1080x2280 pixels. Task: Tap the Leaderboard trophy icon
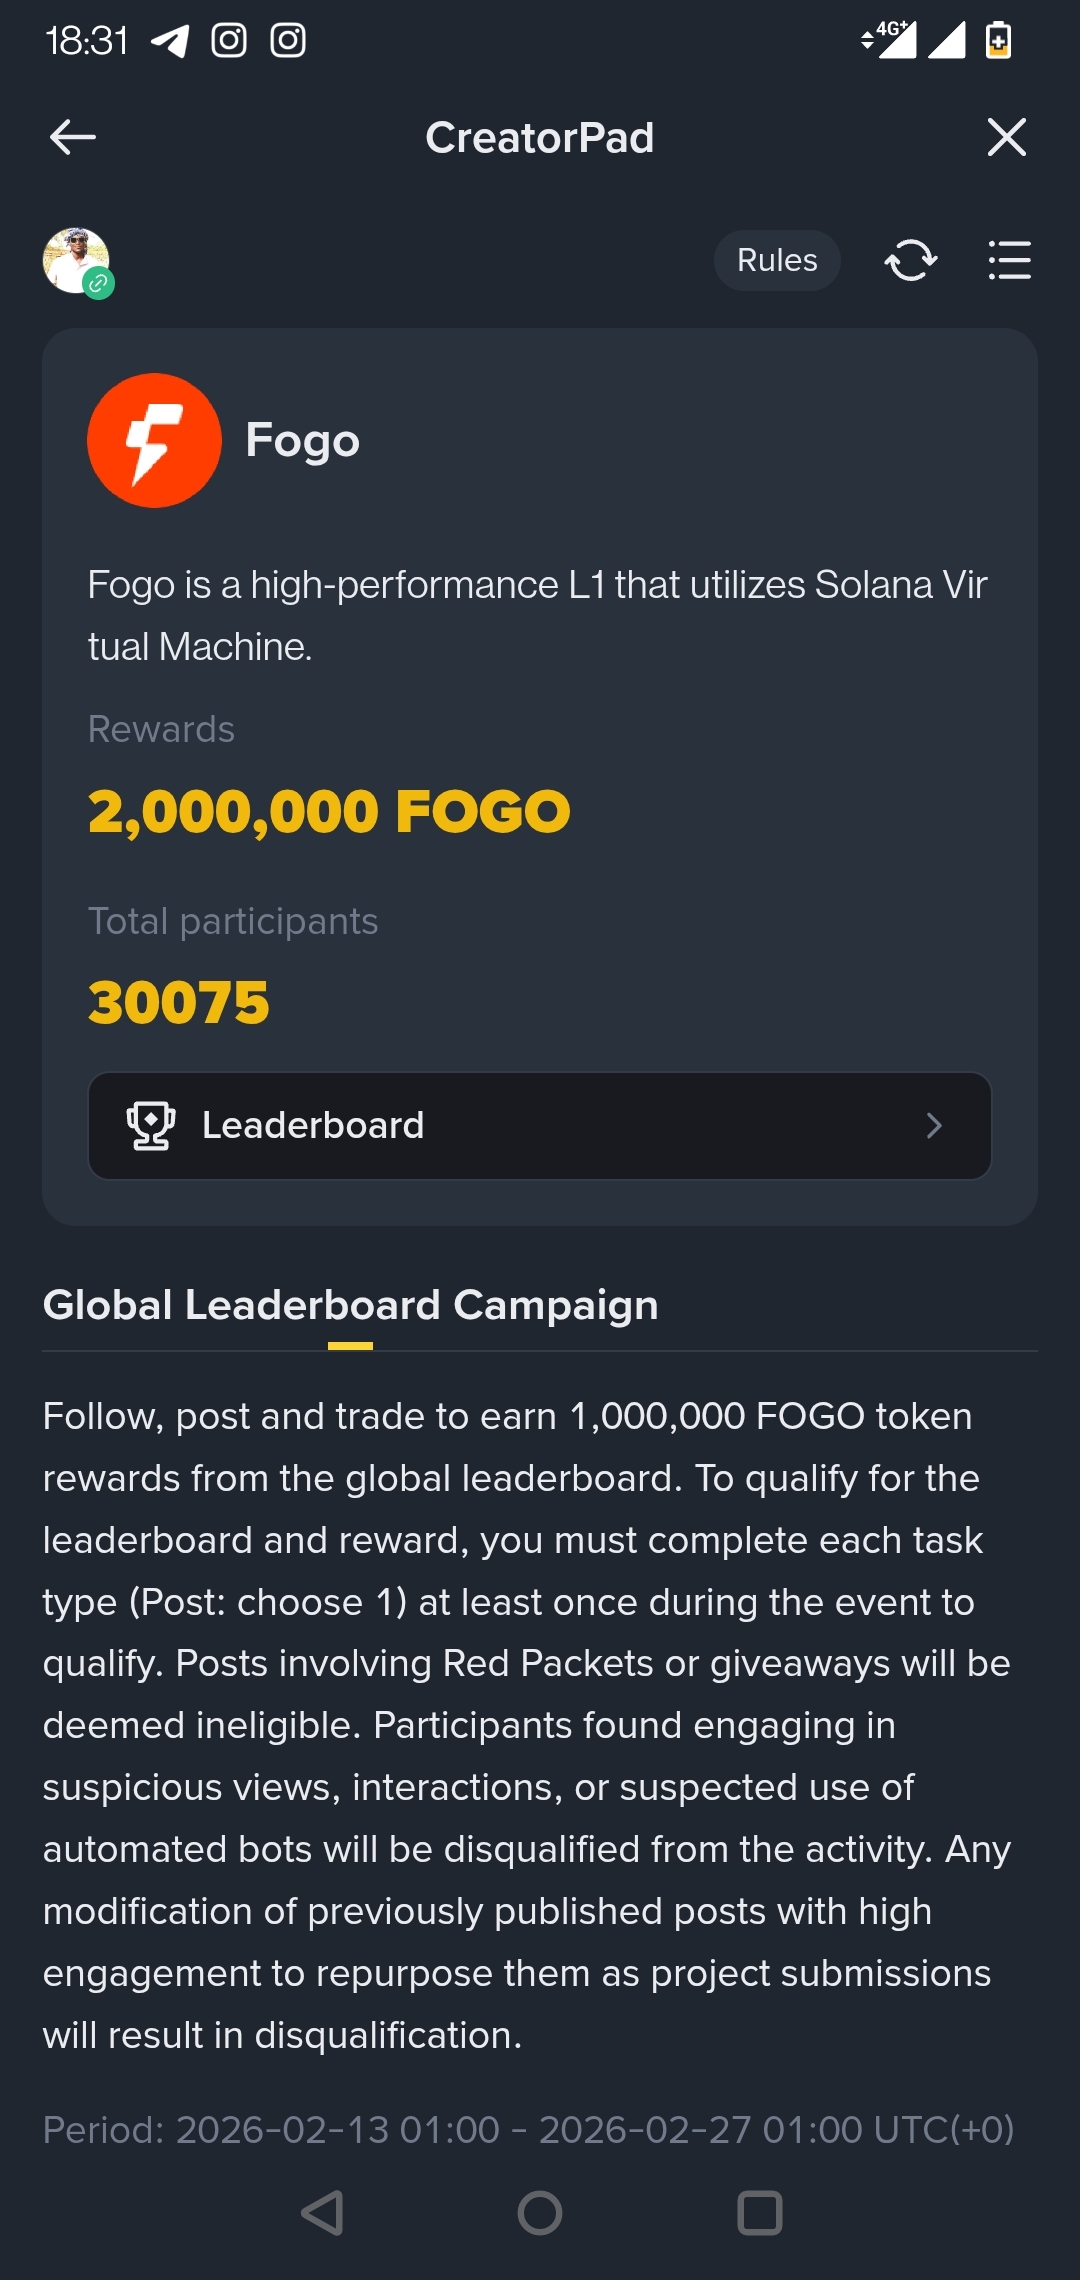pyautogui.click(x=151, y=1126)
